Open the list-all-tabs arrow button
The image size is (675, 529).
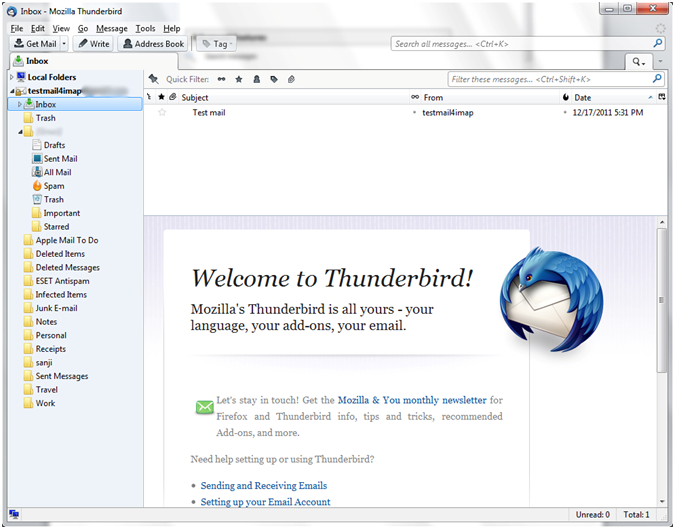click(x=660, y=62)
